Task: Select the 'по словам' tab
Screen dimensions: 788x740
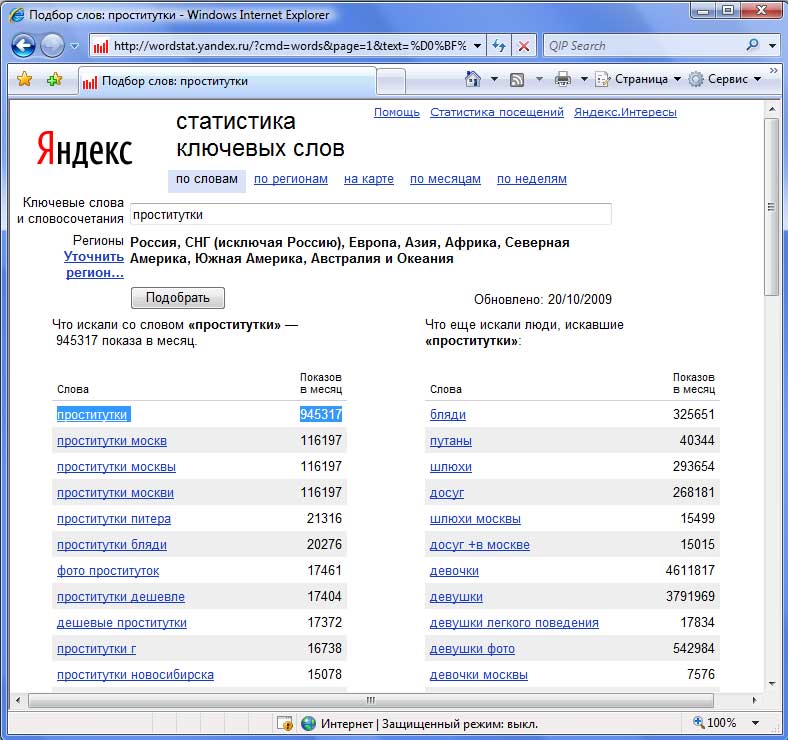Action: pos(207,179)
